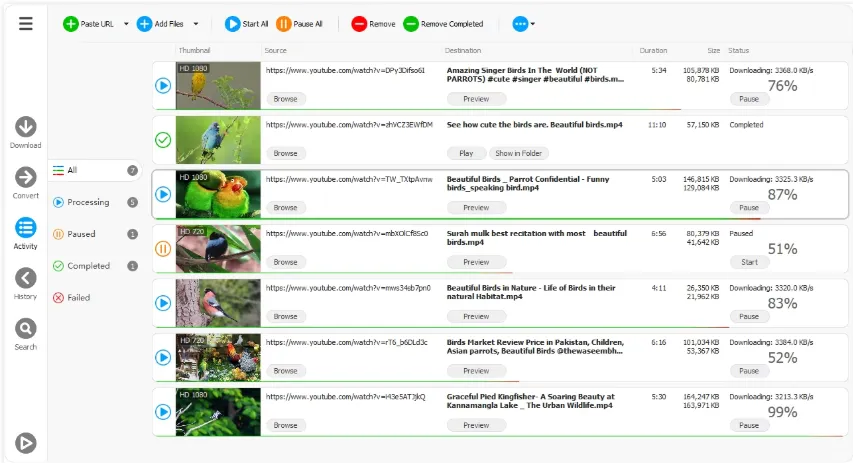This screenshot has height=463, width=853.
Task: Click status icon of Parrot Confidential row
Action: tap(163, 194)
